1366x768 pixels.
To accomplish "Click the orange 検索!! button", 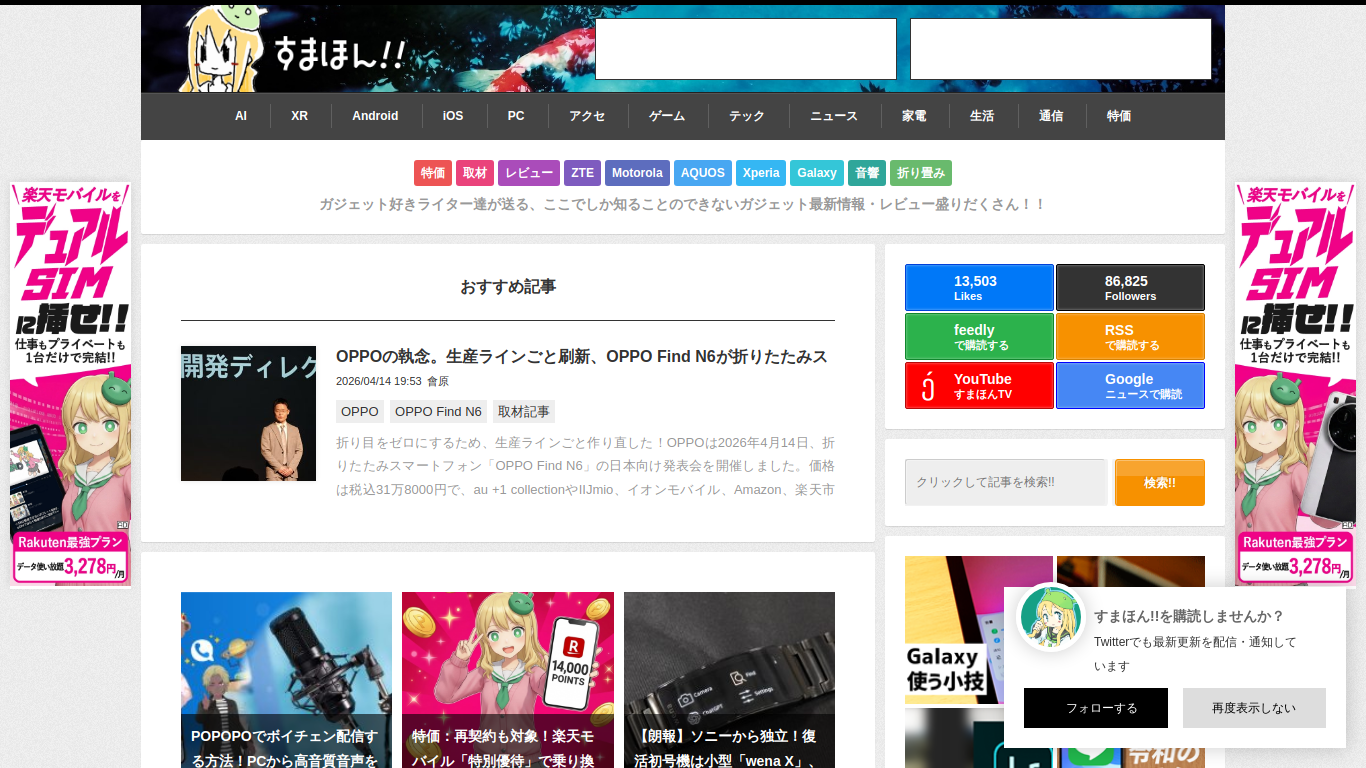I will 1160,482.
